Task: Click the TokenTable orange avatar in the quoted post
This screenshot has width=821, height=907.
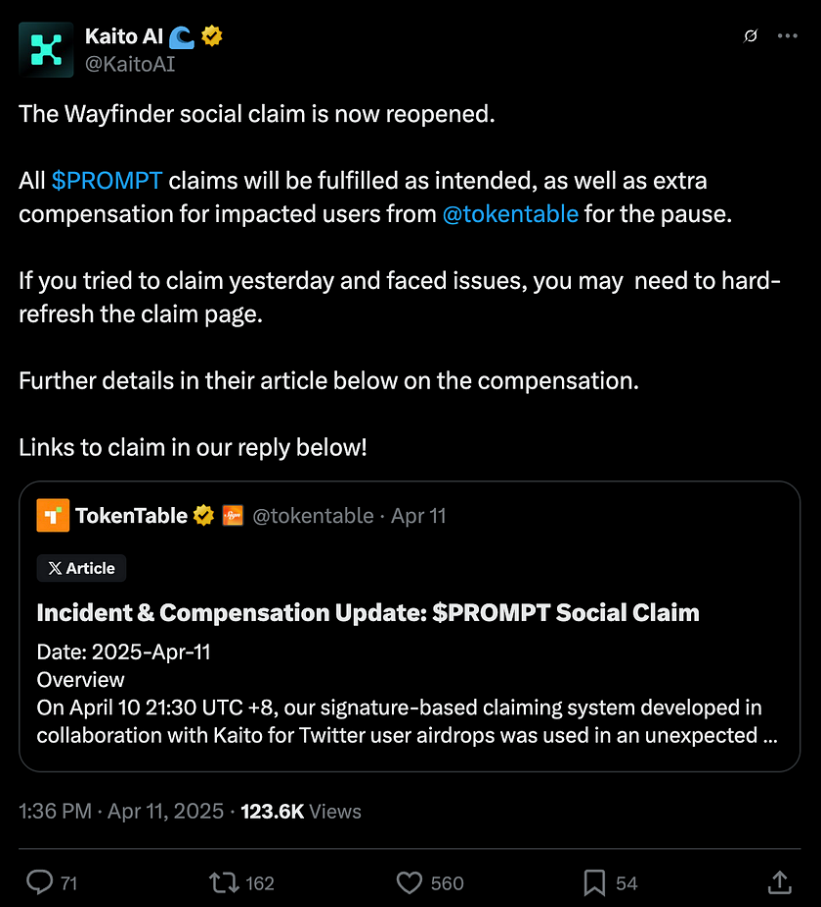Action: tap(53, 515)
